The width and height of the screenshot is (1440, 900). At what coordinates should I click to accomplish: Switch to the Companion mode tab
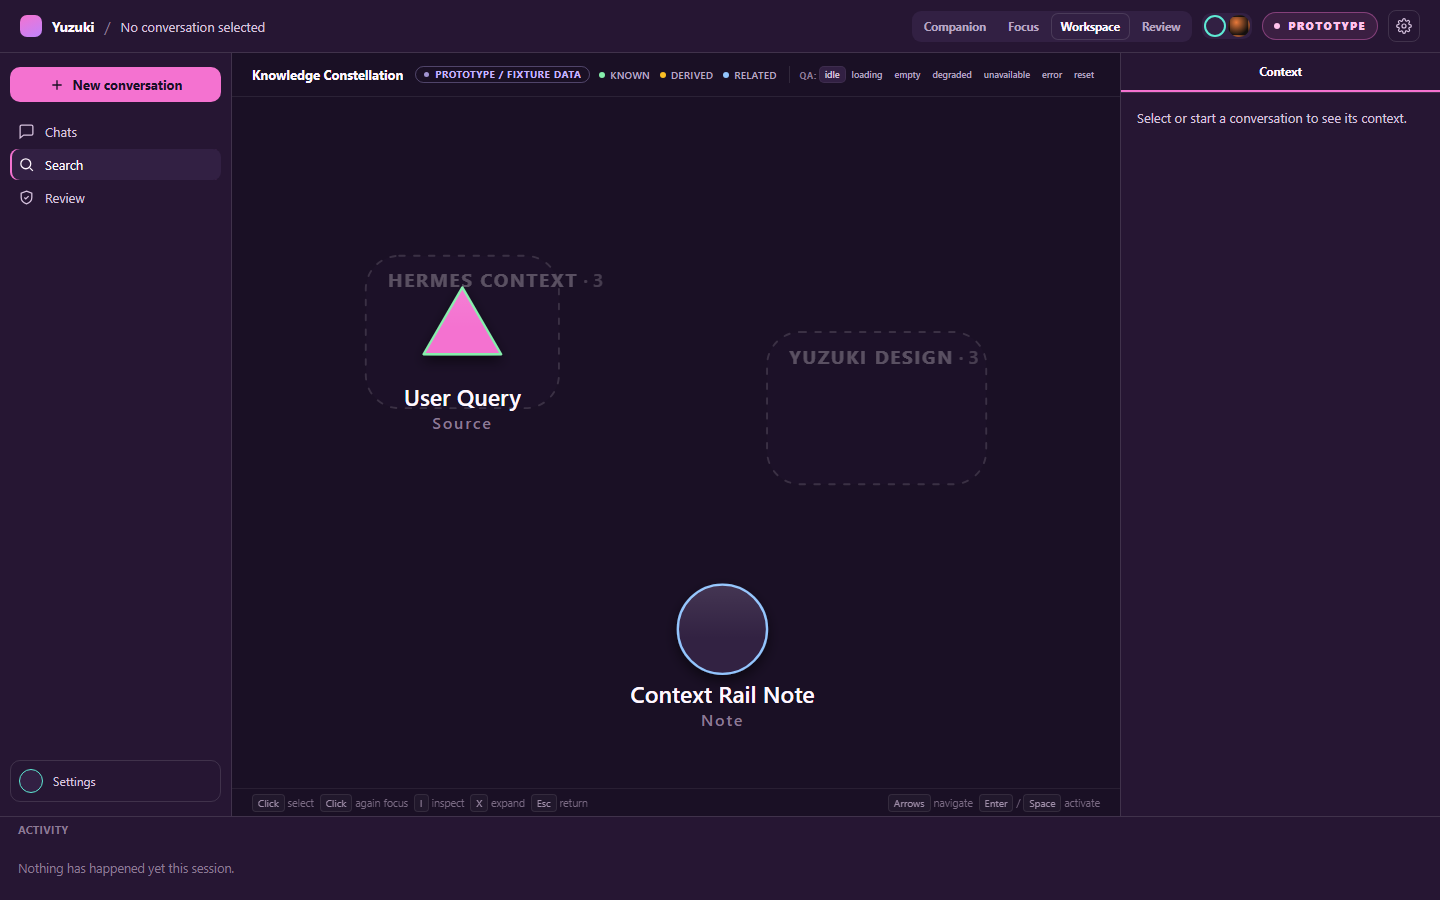pyautogui.click(x=954, y=27)
